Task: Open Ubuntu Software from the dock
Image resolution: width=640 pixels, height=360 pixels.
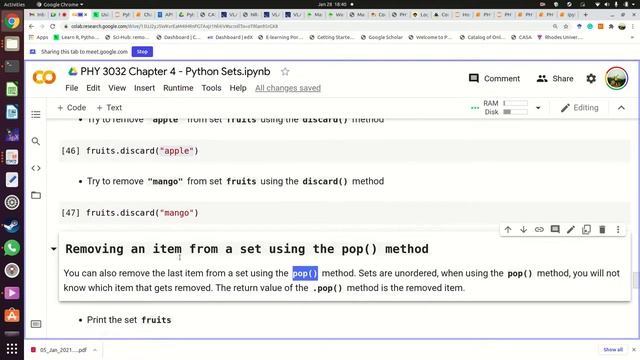Action: 12,316
